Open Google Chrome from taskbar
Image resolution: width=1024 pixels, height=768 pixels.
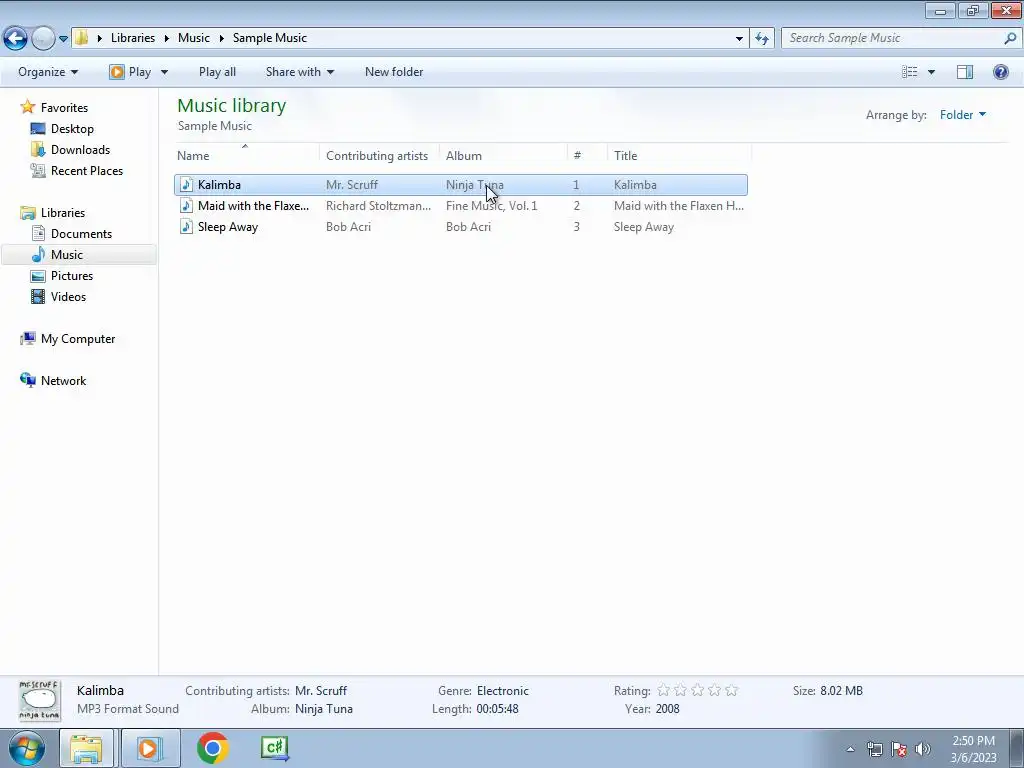click(213, 748)
